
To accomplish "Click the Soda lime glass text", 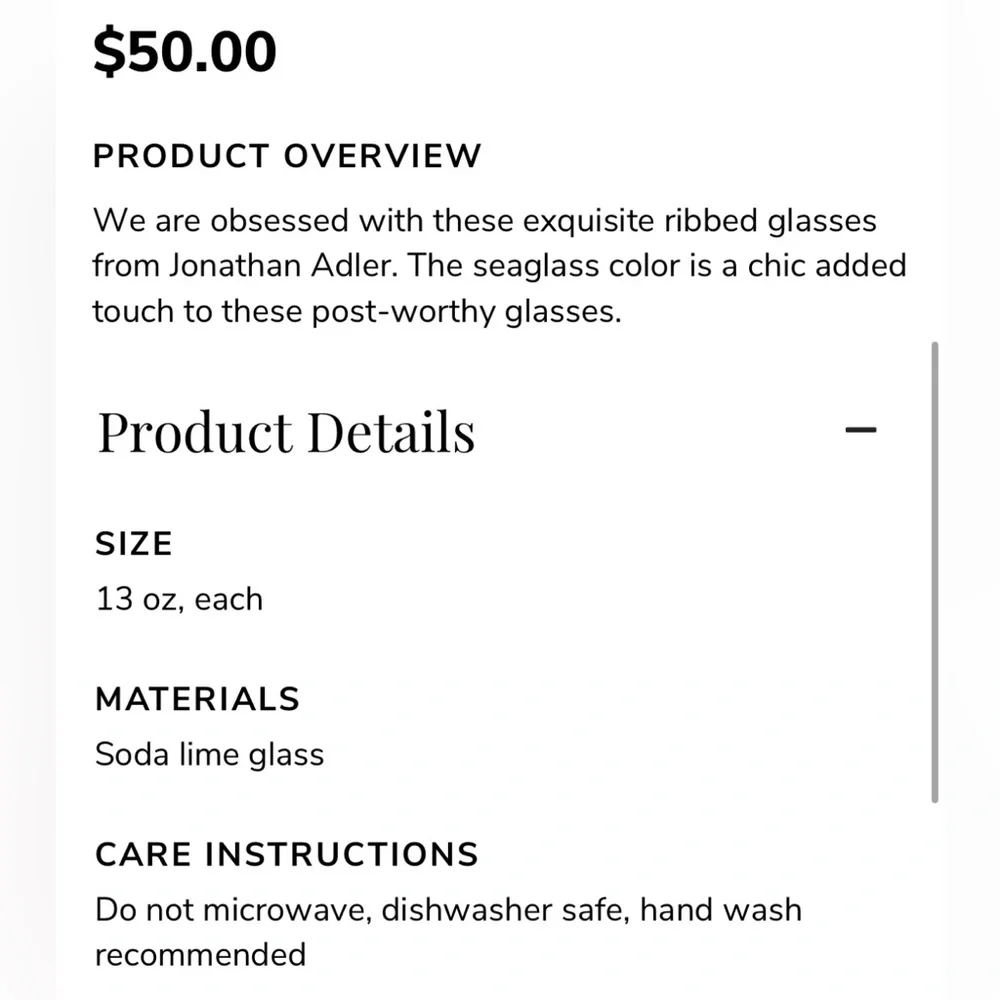I will coord(210,755).
